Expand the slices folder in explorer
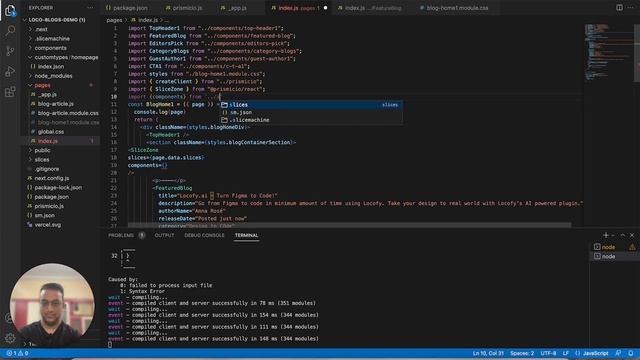Viewport: 640px width, 360px height. [x=42, y=160]
